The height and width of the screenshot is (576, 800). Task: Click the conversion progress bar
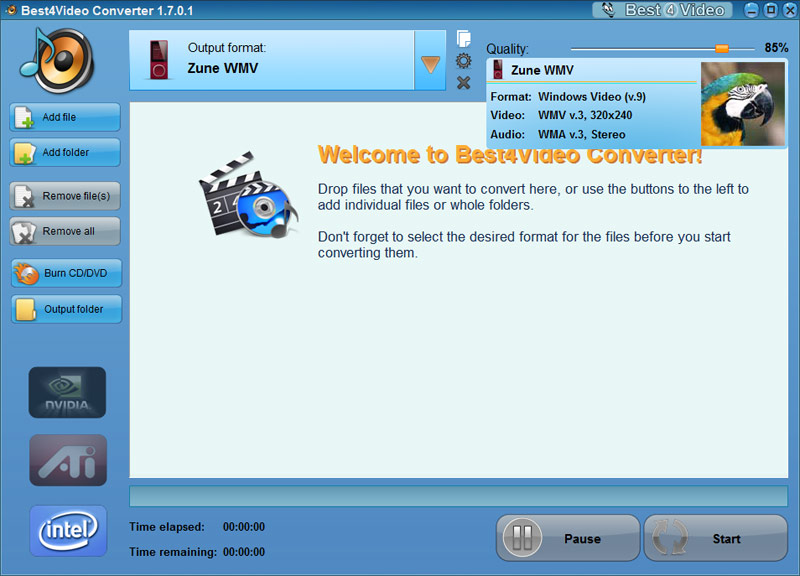(x=458, y=496)
